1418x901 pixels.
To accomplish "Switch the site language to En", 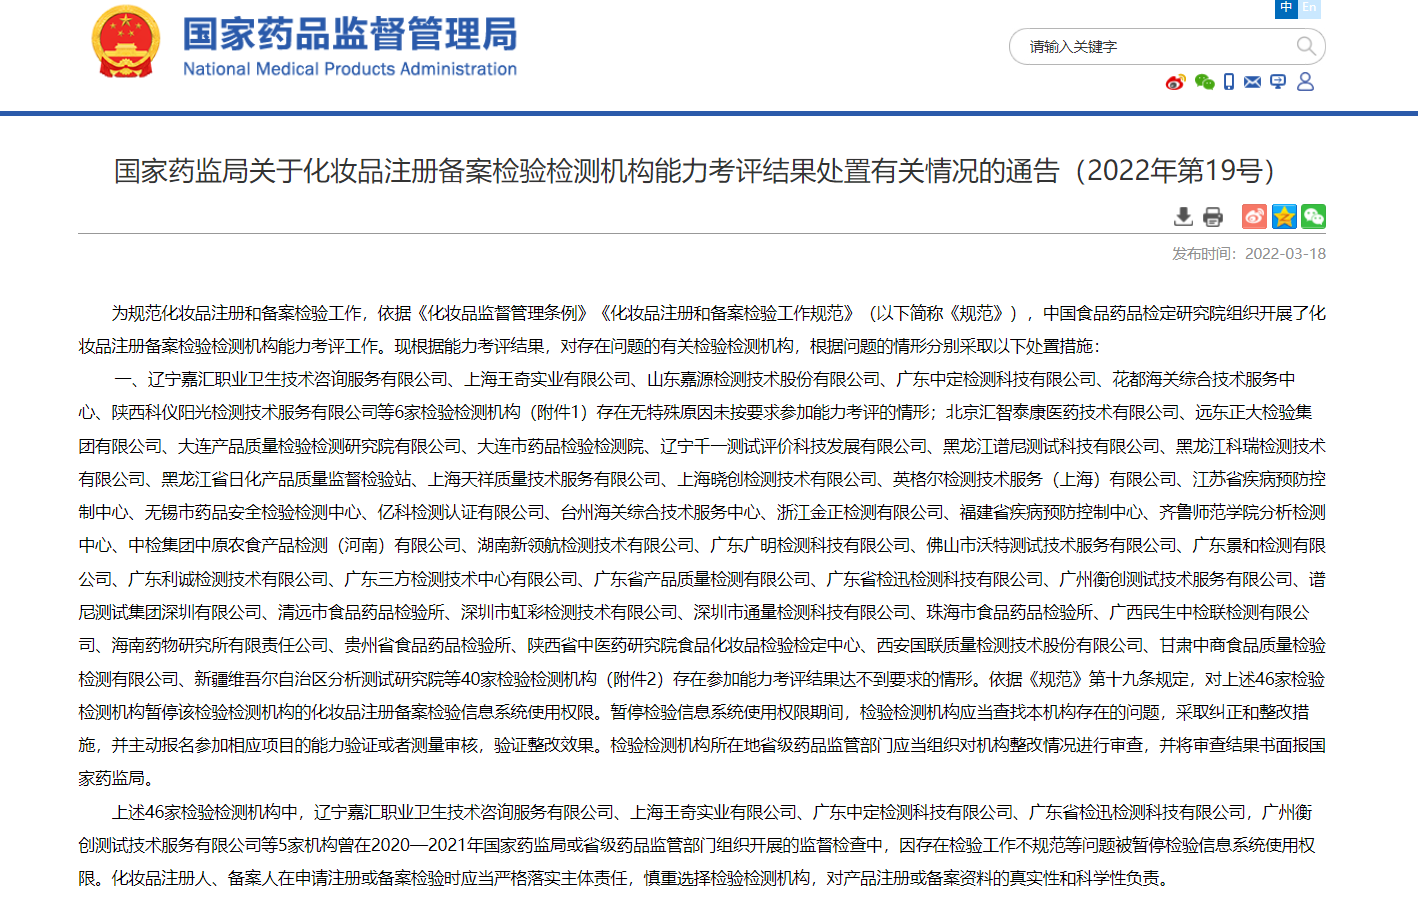I will point(1309,8).
